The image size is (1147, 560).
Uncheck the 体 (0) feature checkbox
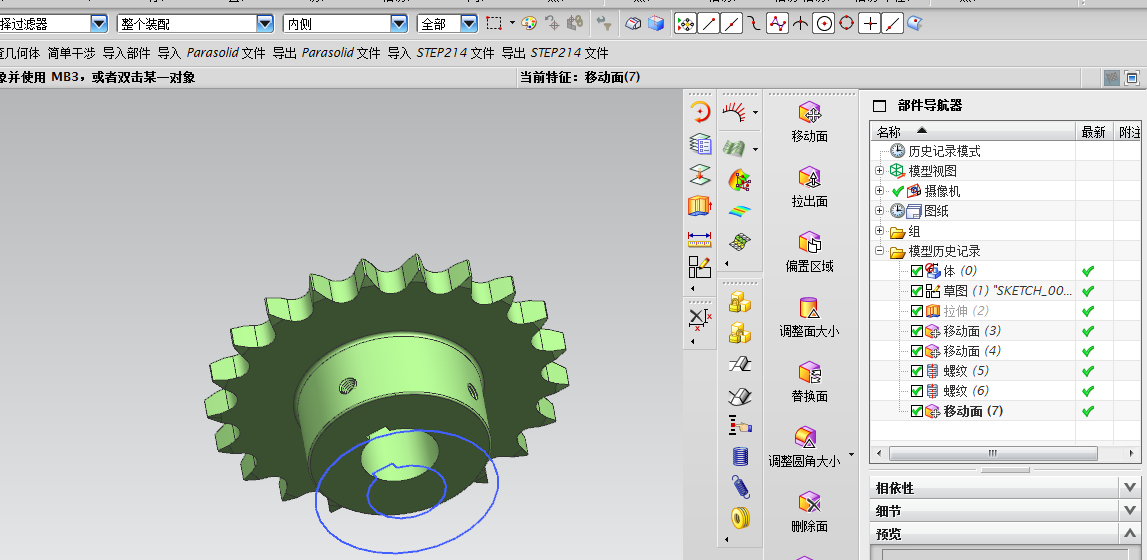pos(917,271)
